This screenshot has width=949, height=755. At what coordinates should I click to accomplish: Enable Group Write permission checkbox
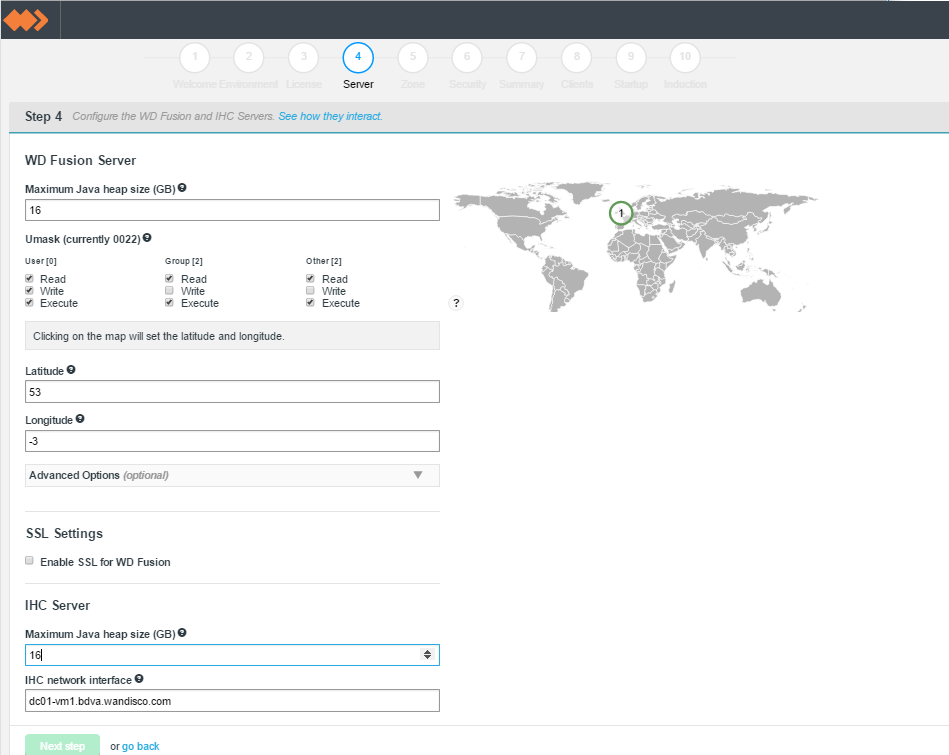point(169,291)
